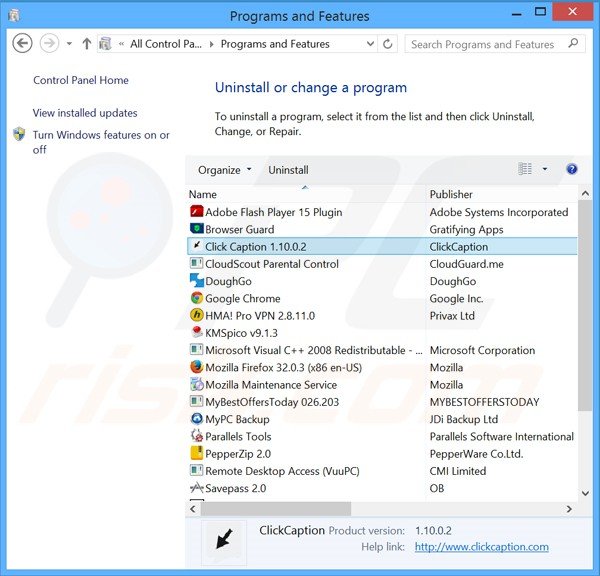Viewport: 600px width, 576px height.
Task: Select the Browser Guard program name
Action: pyautogui.click(x=240, y=229)
